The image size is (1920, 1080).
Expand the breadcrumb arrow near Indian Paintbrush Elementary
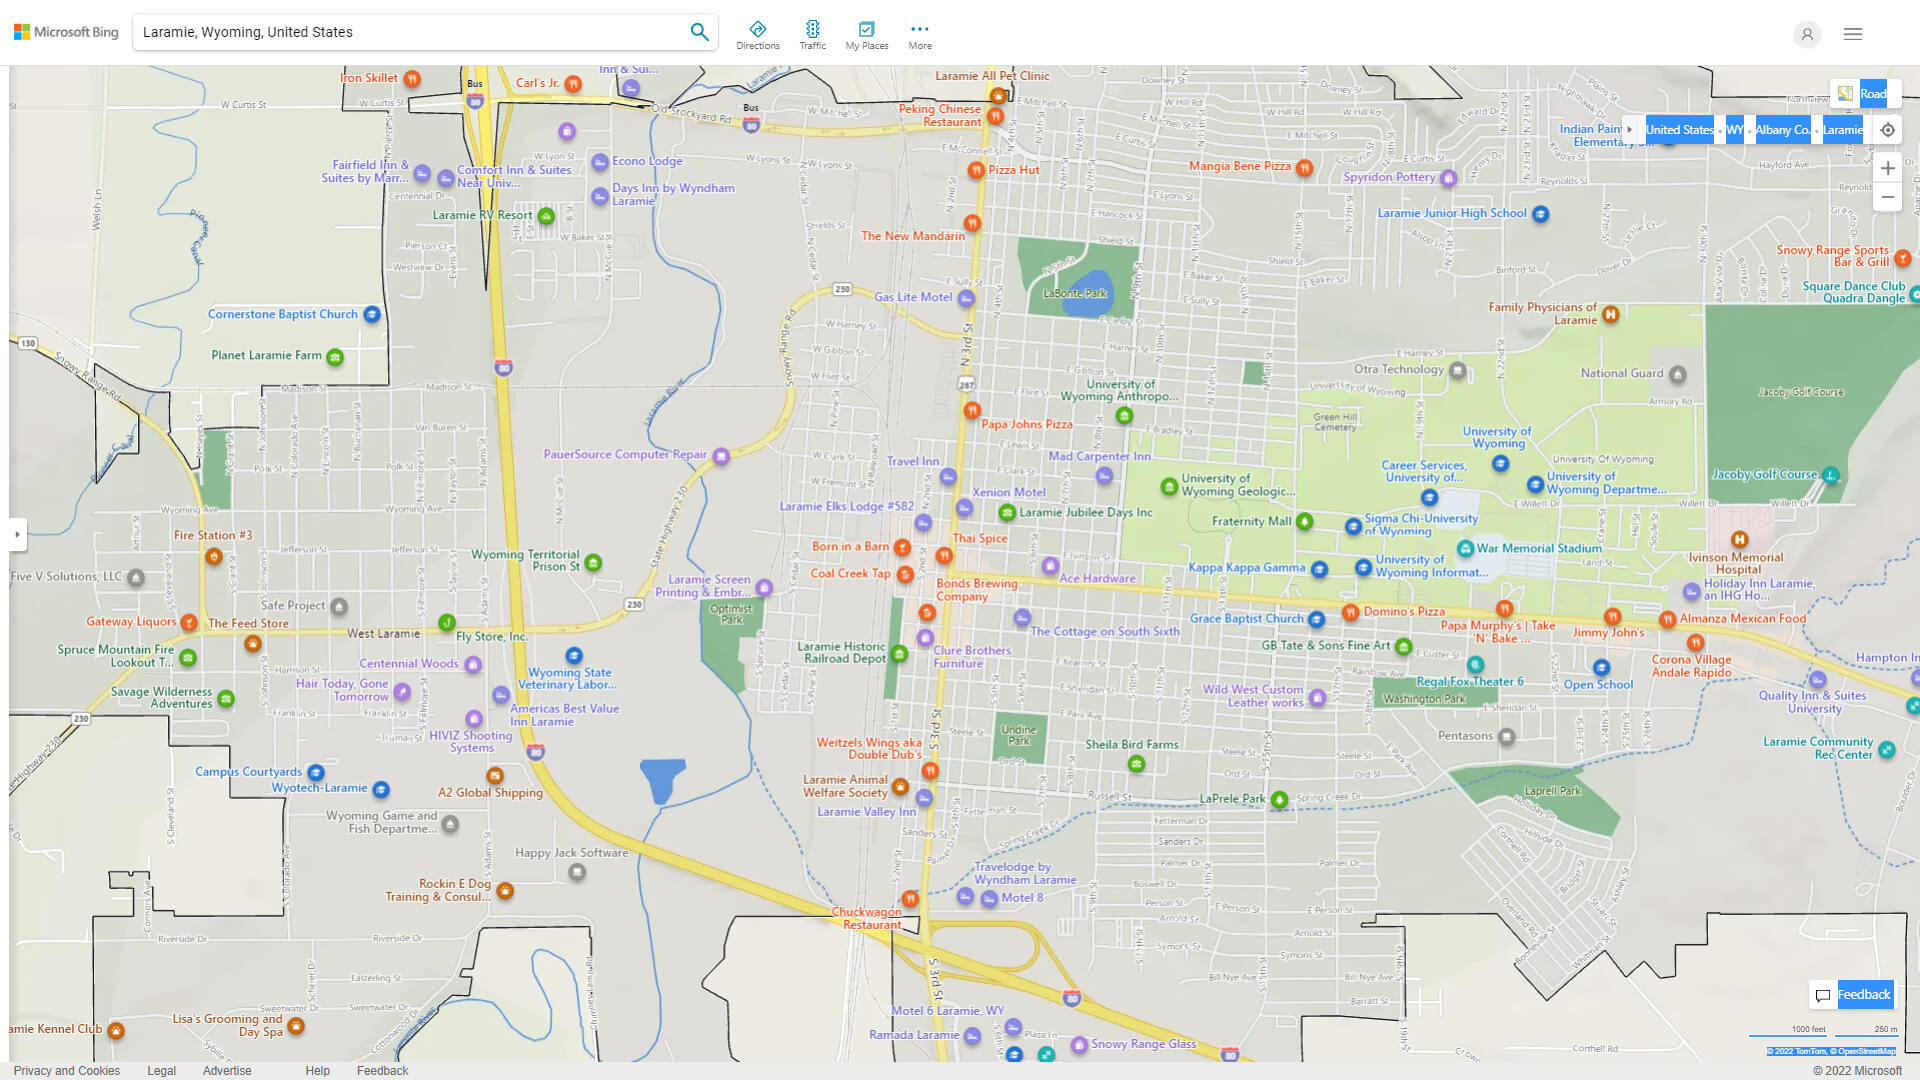tap(1630, 129)
